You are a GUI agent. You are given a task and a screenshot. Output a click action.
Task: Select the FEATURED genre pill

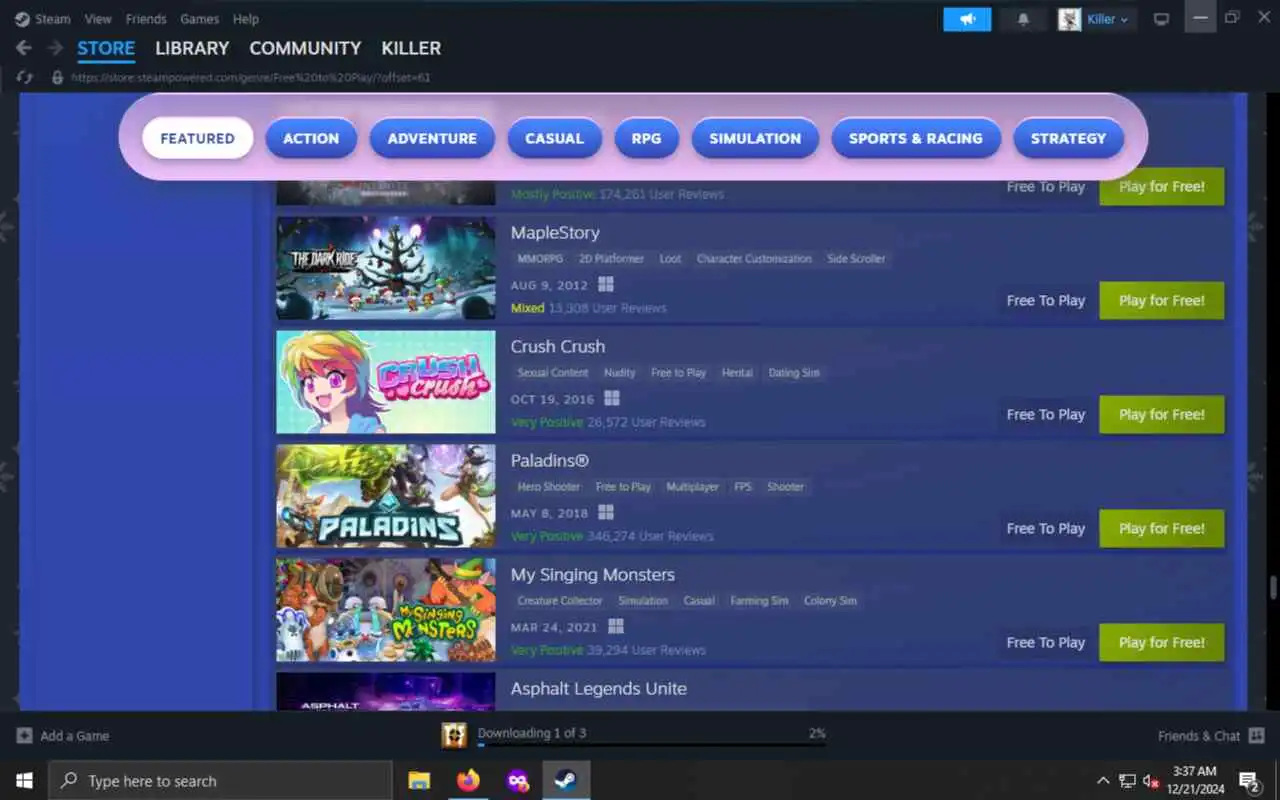[197, 138]
